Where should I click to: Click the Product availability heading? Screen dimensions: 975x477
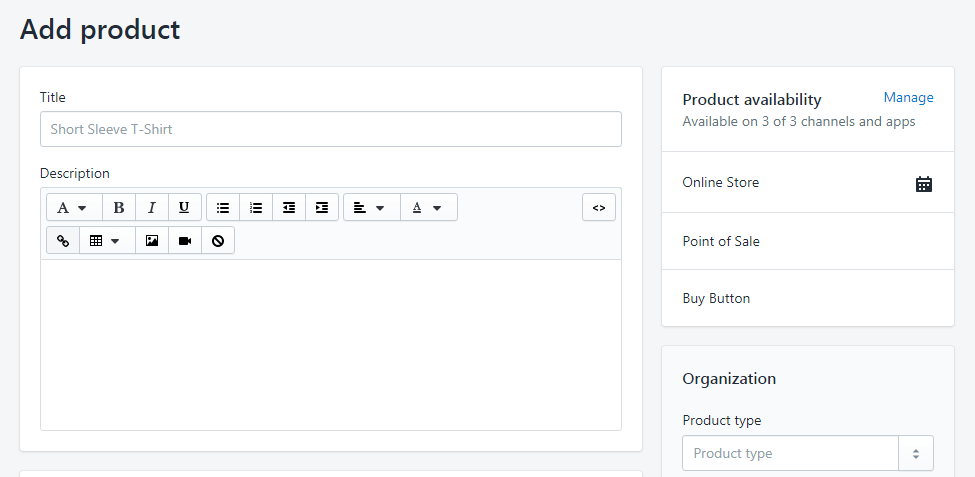coord(752,100)
